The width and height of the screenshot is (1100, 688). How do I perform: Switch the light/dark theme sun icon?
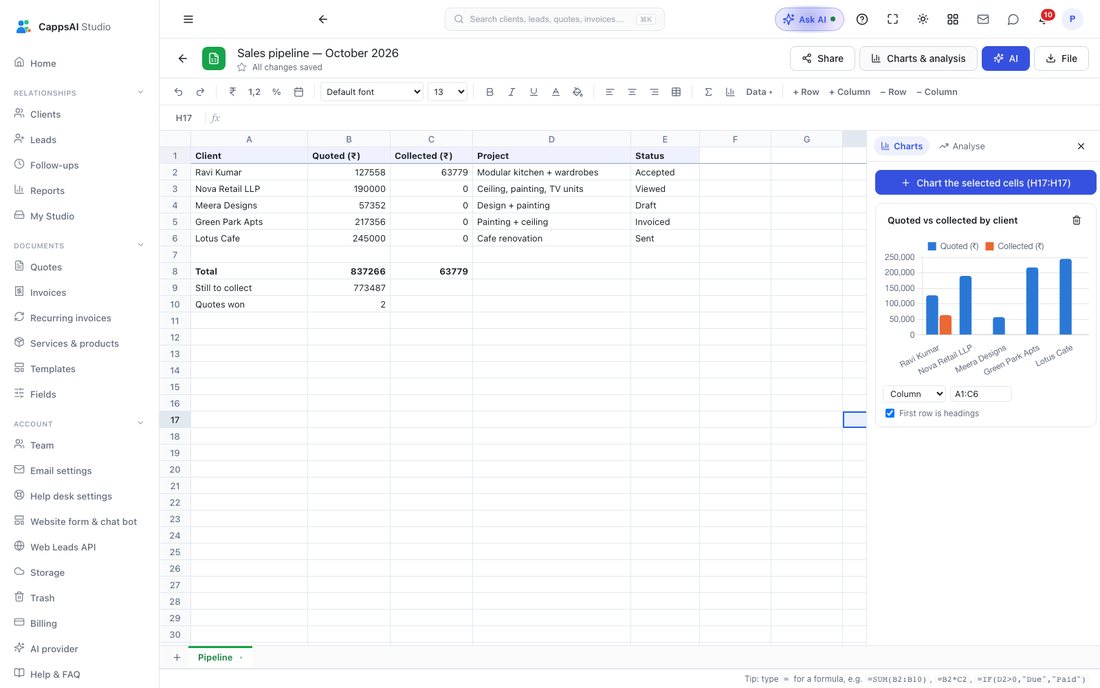[923, 20]
